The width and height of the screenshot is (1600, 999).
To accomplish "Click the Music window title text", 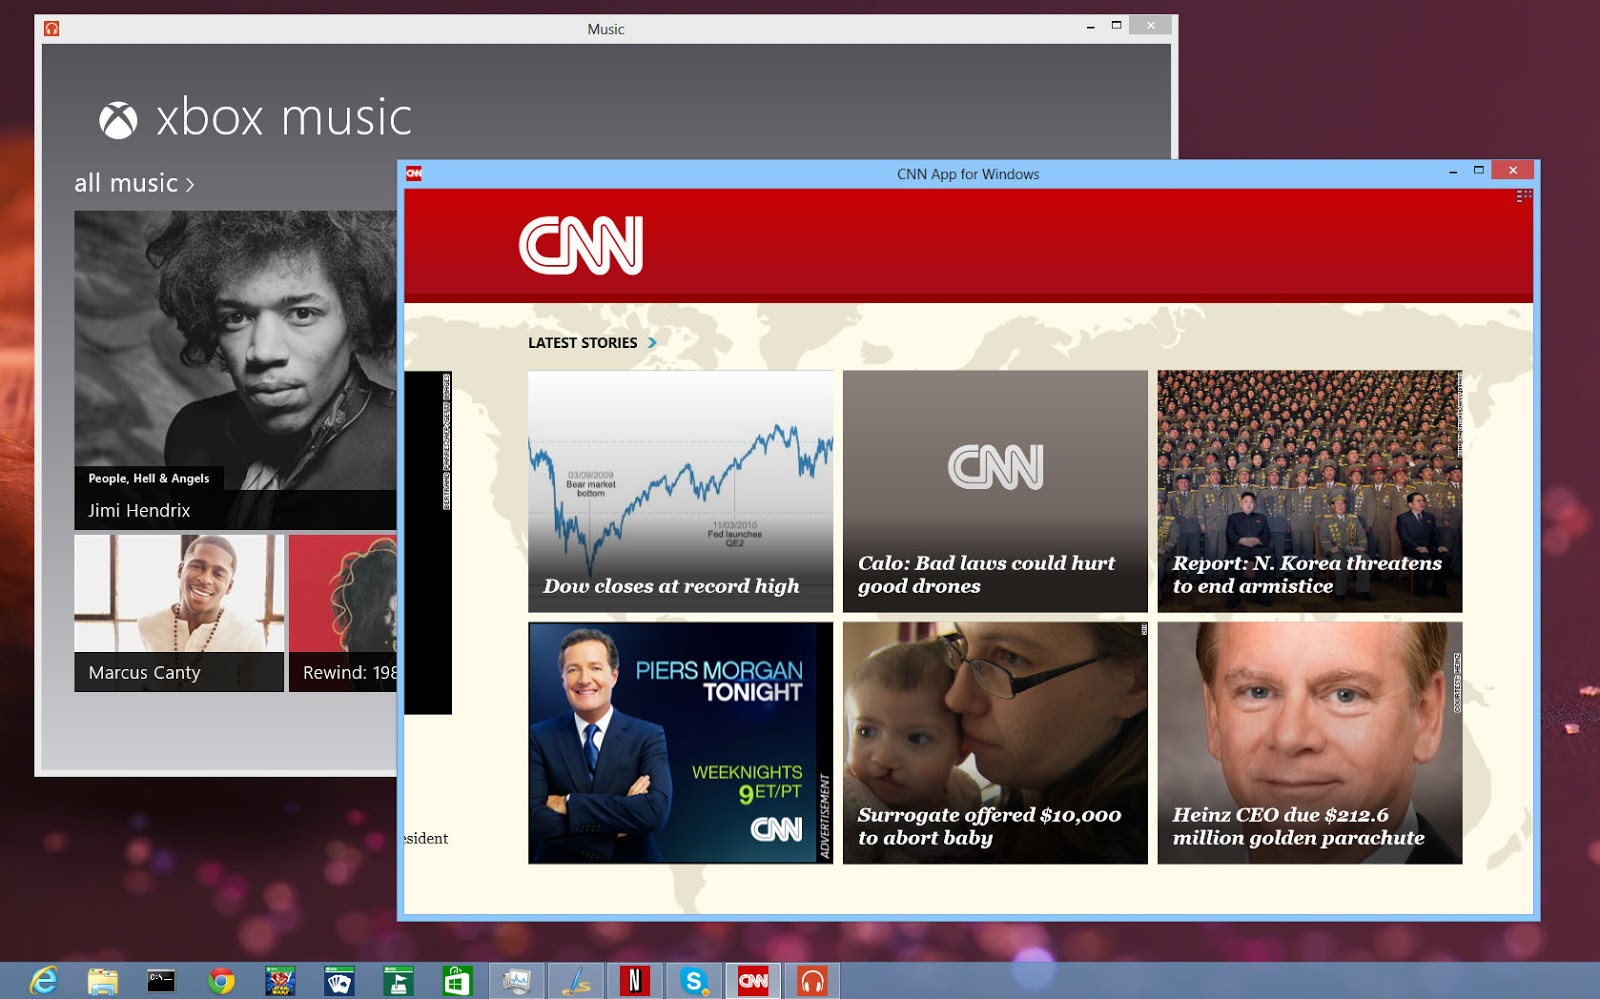I will [x=606, y=29].
